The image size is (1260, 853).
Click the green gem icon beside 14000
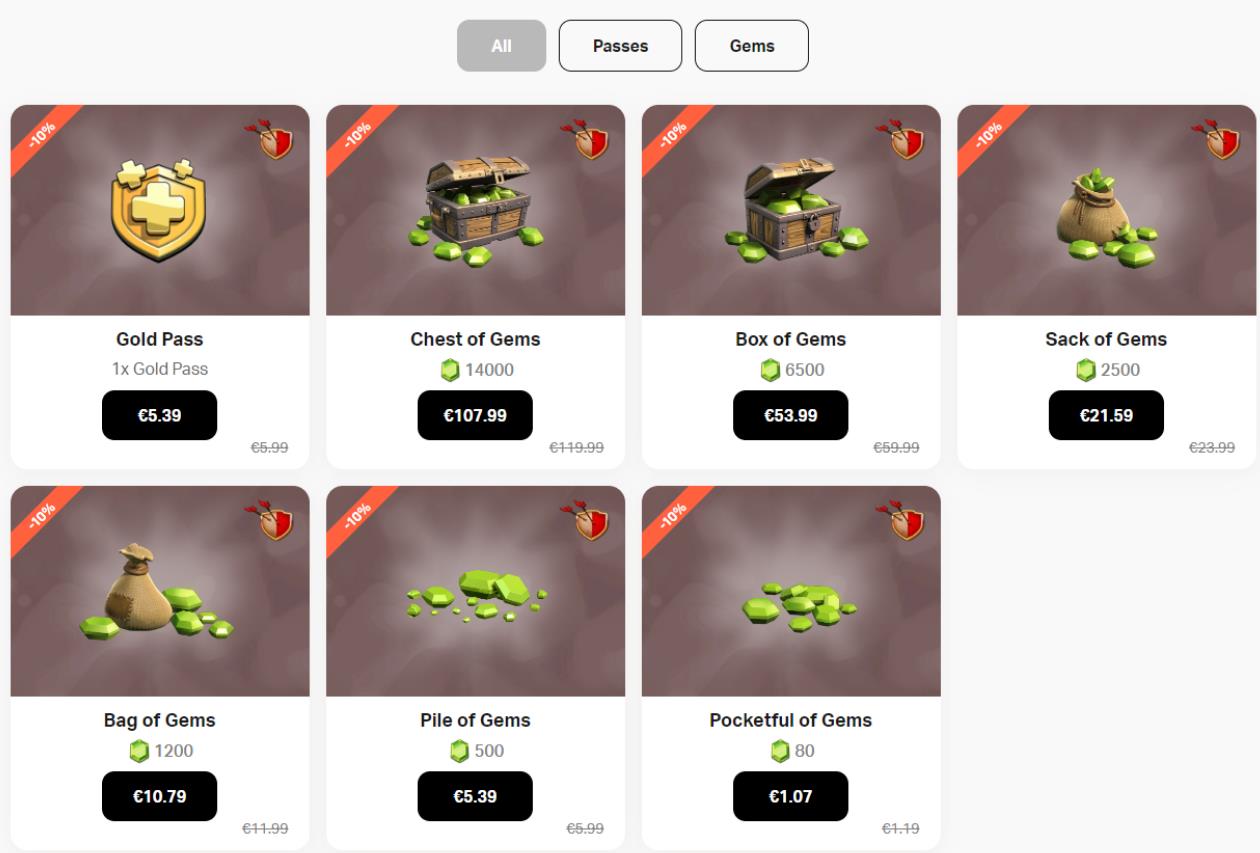[450, 371]
